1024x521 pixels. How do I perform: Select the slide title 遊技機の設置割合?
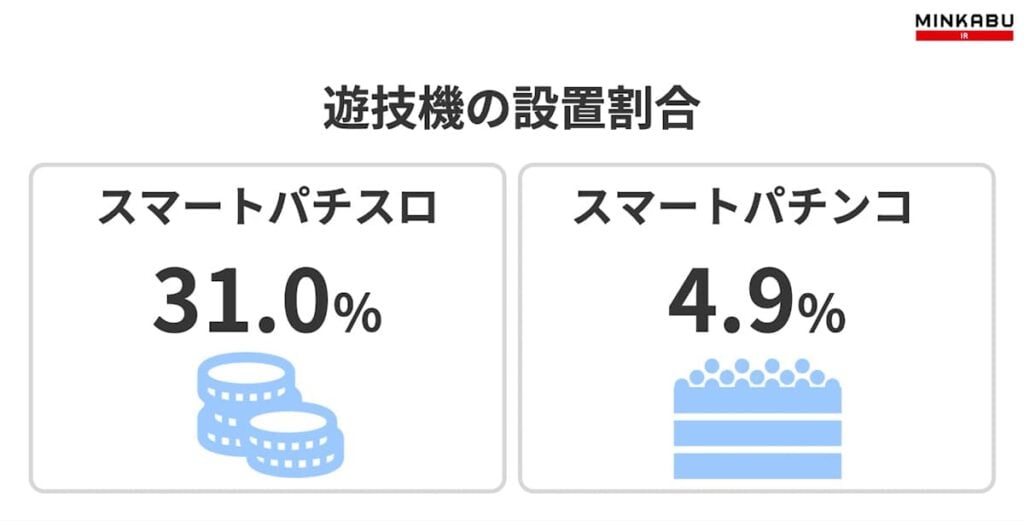510,110
